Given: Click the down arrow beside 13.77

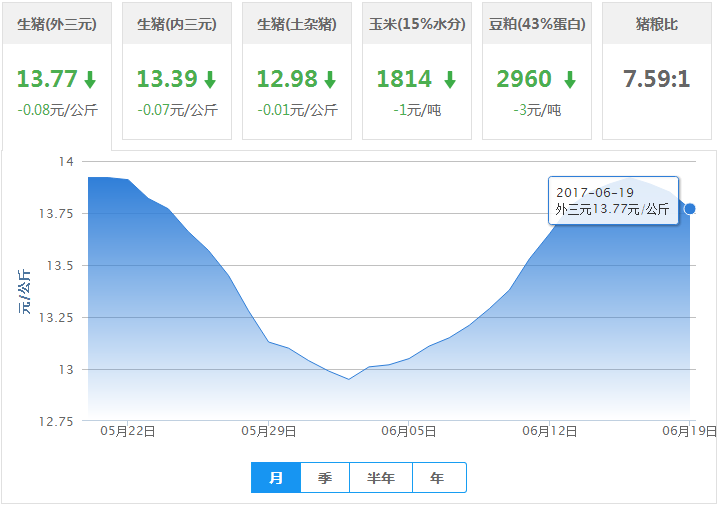Looking at the screenshot, I should (x=90, y=80).
